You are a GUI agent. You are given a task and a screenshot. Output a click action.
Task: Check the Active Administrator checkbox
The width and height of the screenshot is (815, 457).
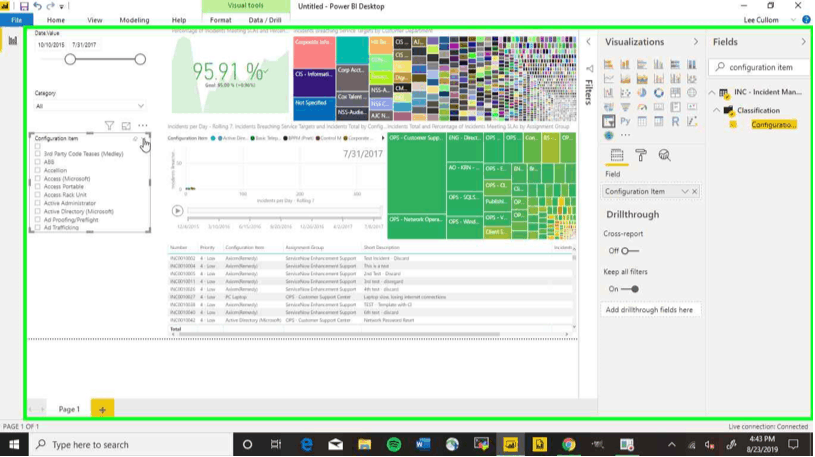(37, 203)
